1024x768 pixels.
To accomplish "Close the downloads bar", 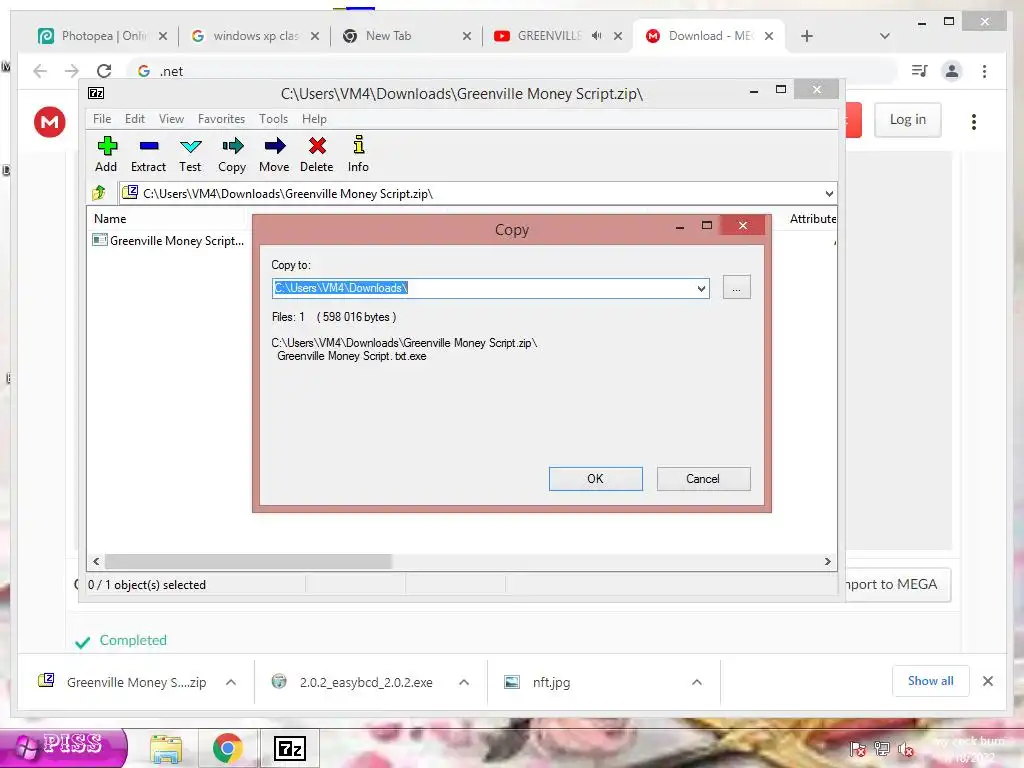I will coord(987,681).
